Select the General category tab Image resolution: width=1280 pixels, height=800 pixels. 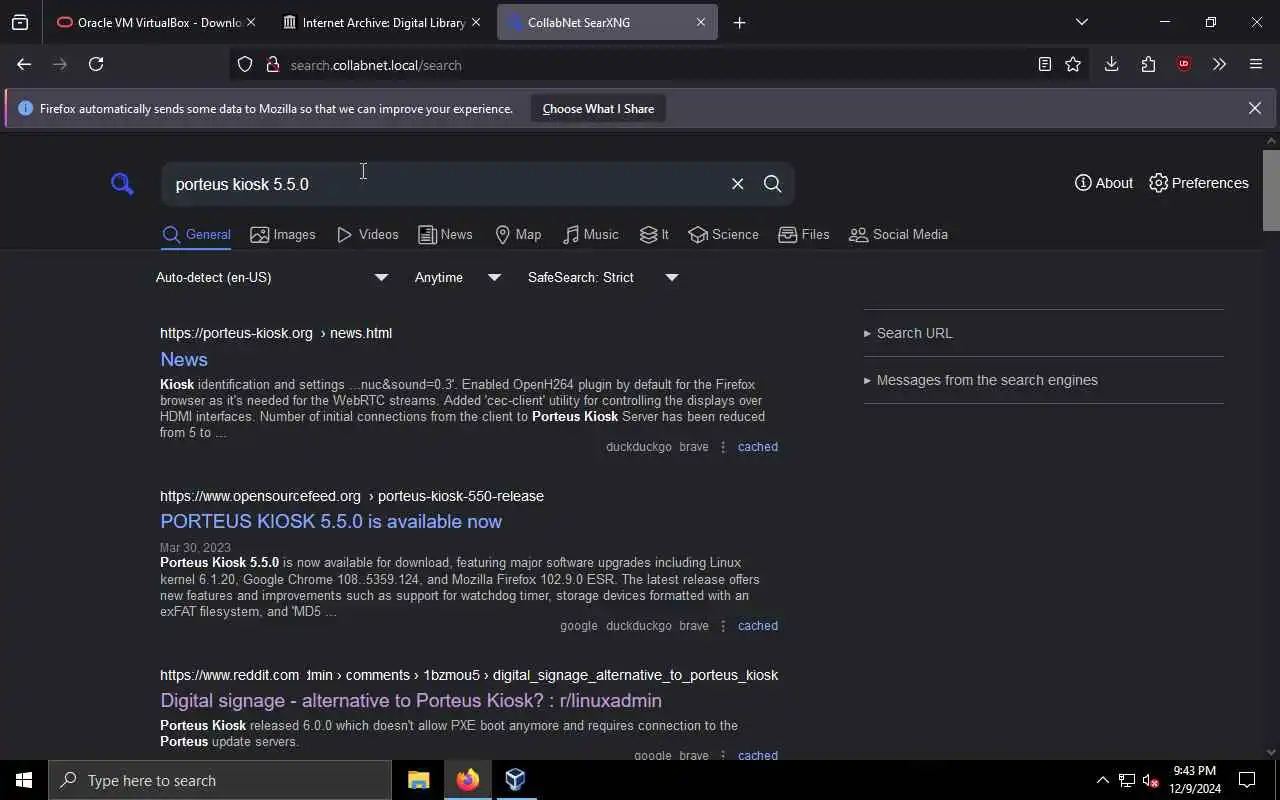(x=196, y=234)
